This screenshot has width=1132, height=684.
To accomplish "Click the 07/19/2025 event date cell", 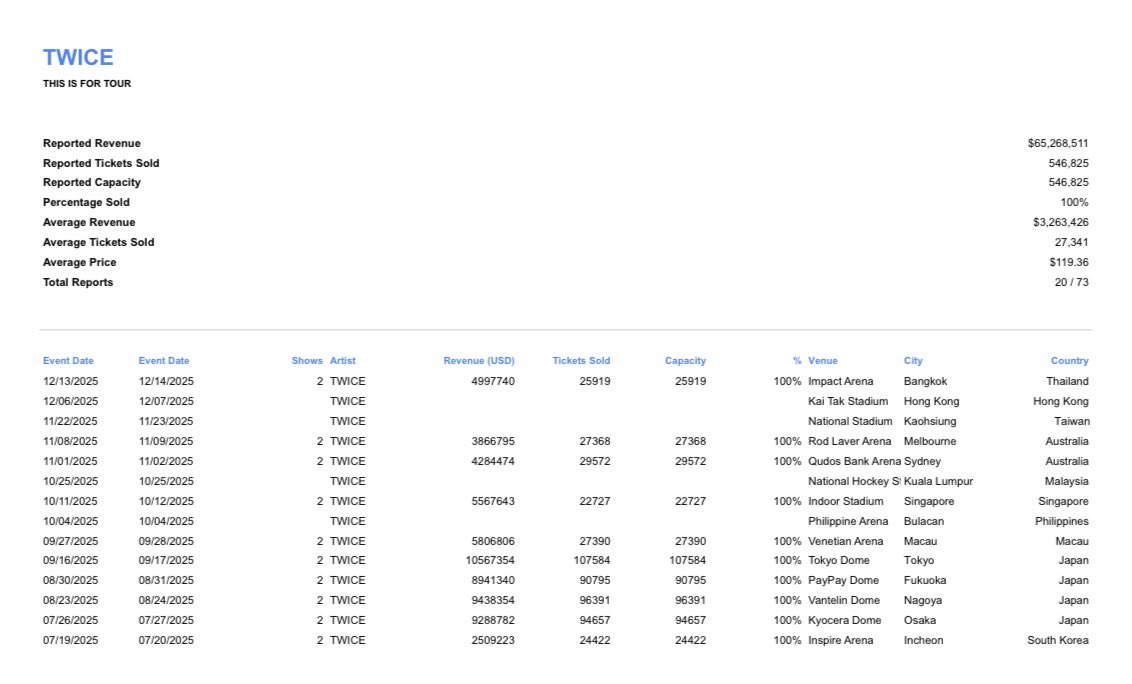I will (x=70, y=641).
